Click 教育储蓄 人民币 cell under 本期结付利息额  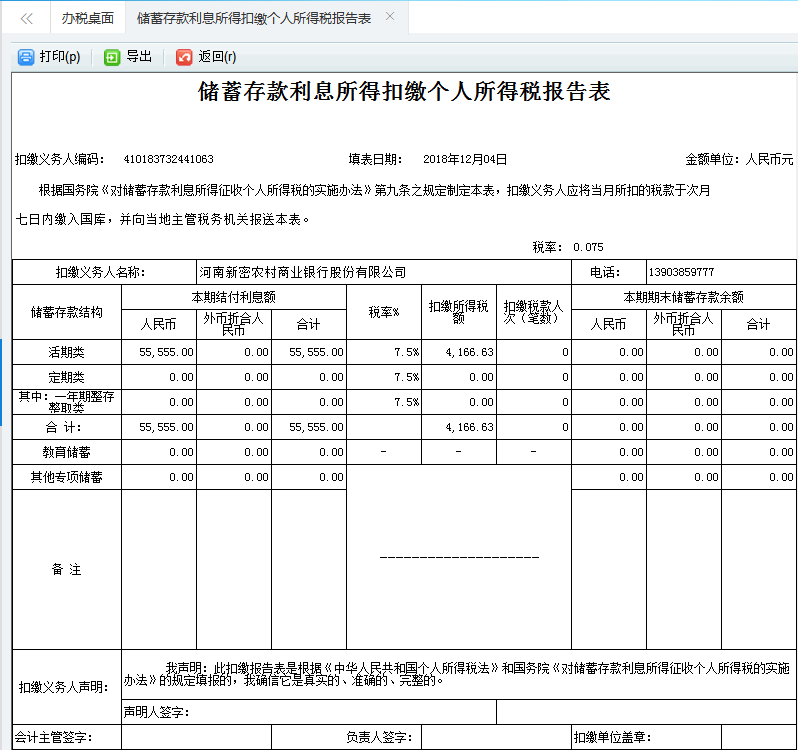point(159,452)
